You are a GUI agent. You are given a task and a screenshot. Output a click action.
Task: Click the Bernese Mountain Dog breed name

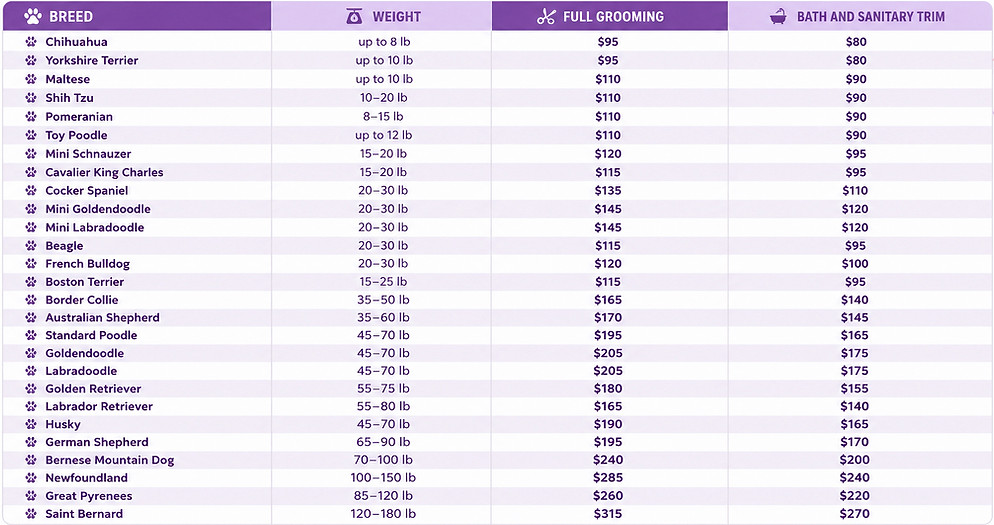[110, 460]
